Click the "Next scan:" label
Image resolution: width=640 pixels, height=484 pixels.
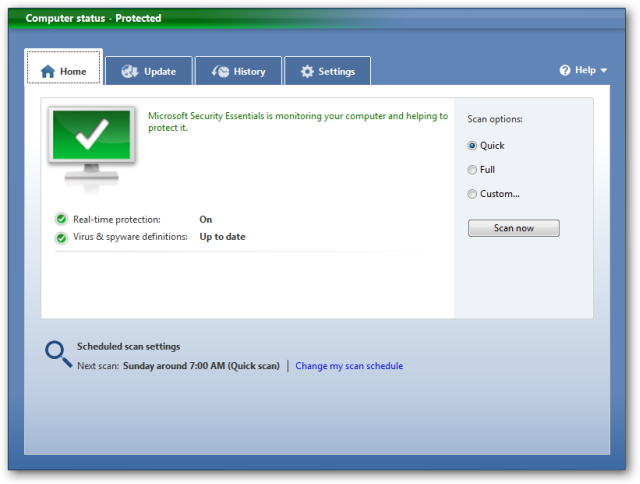[x=98, y=366]
